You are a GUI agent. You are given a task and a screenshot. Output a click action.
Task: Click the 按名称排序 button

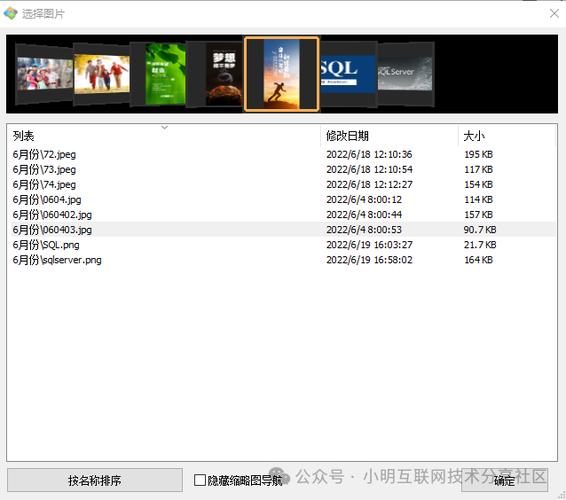95,480
